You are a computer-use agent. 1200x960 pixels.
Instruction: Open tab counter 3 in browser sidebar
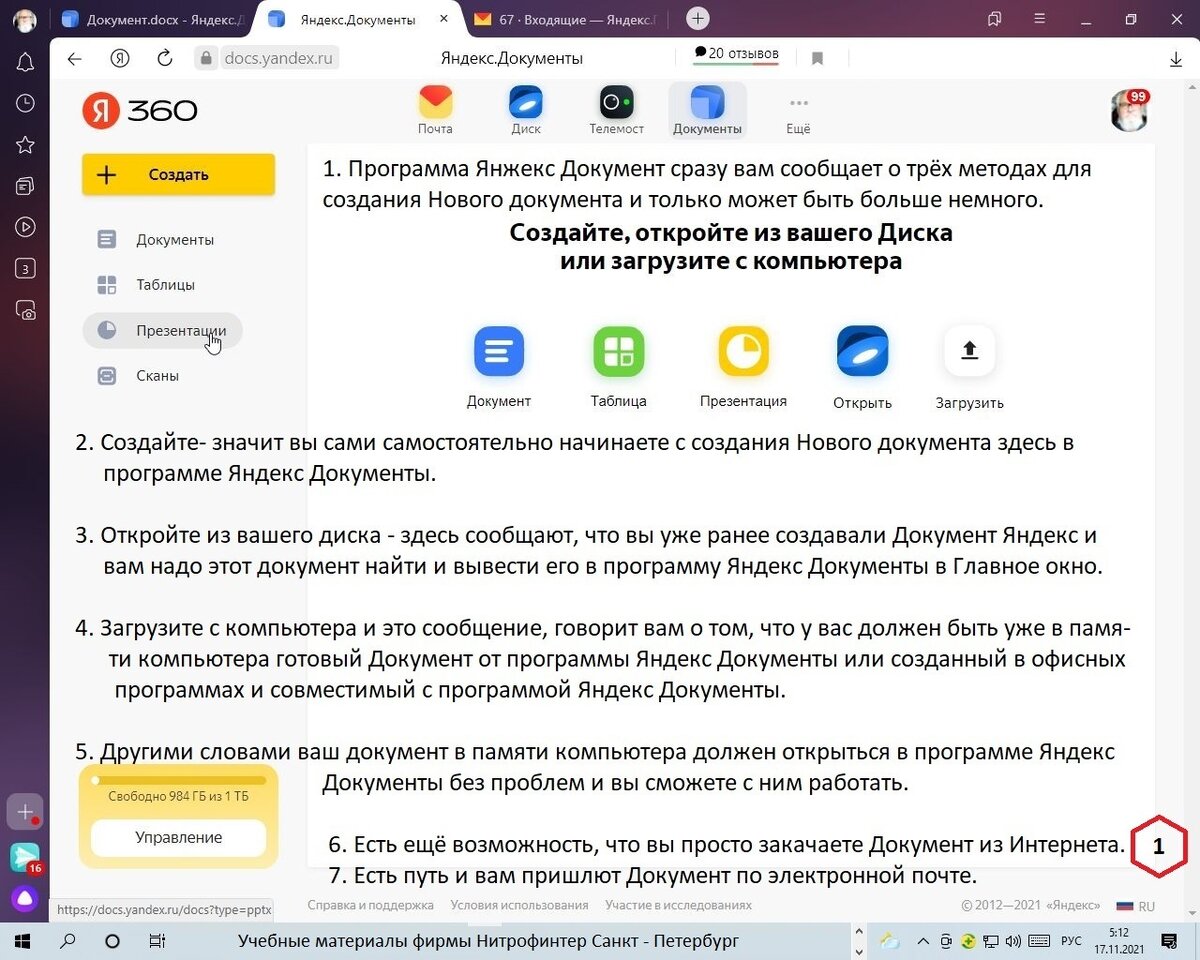pos(26,268)
